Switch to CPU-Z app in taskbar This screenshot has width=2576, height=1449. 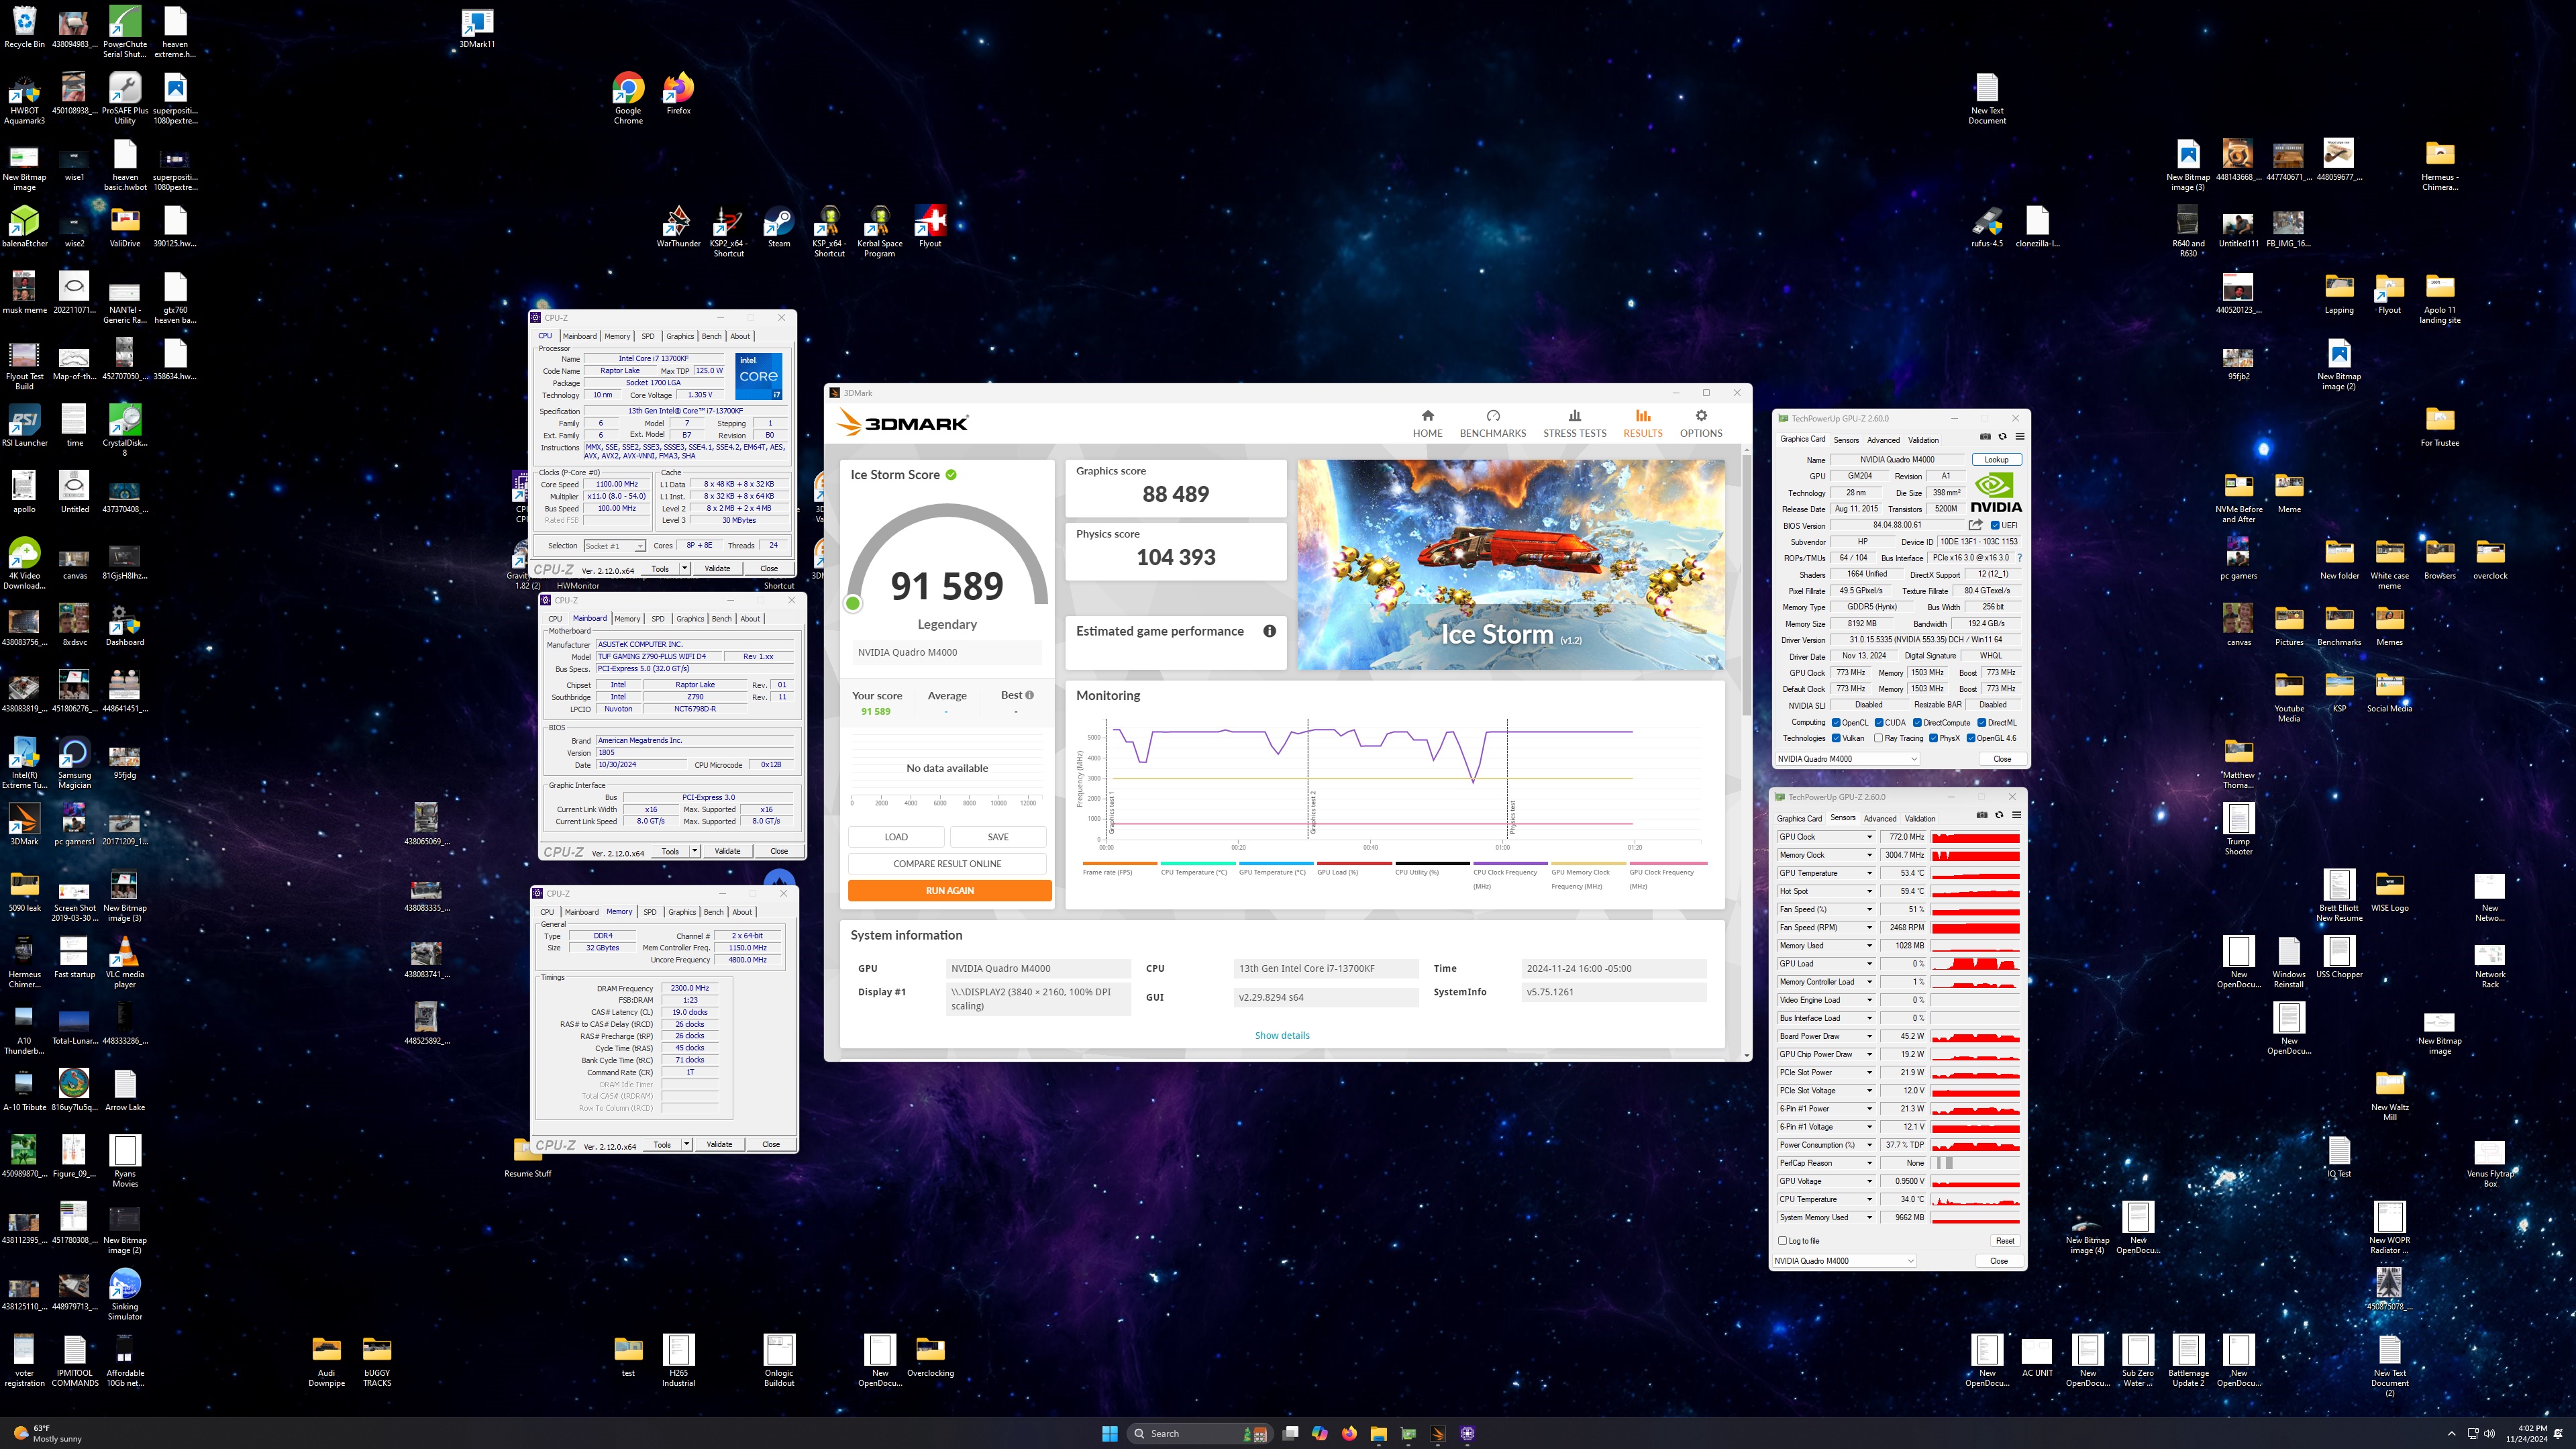click(x=1467, y=1433)
